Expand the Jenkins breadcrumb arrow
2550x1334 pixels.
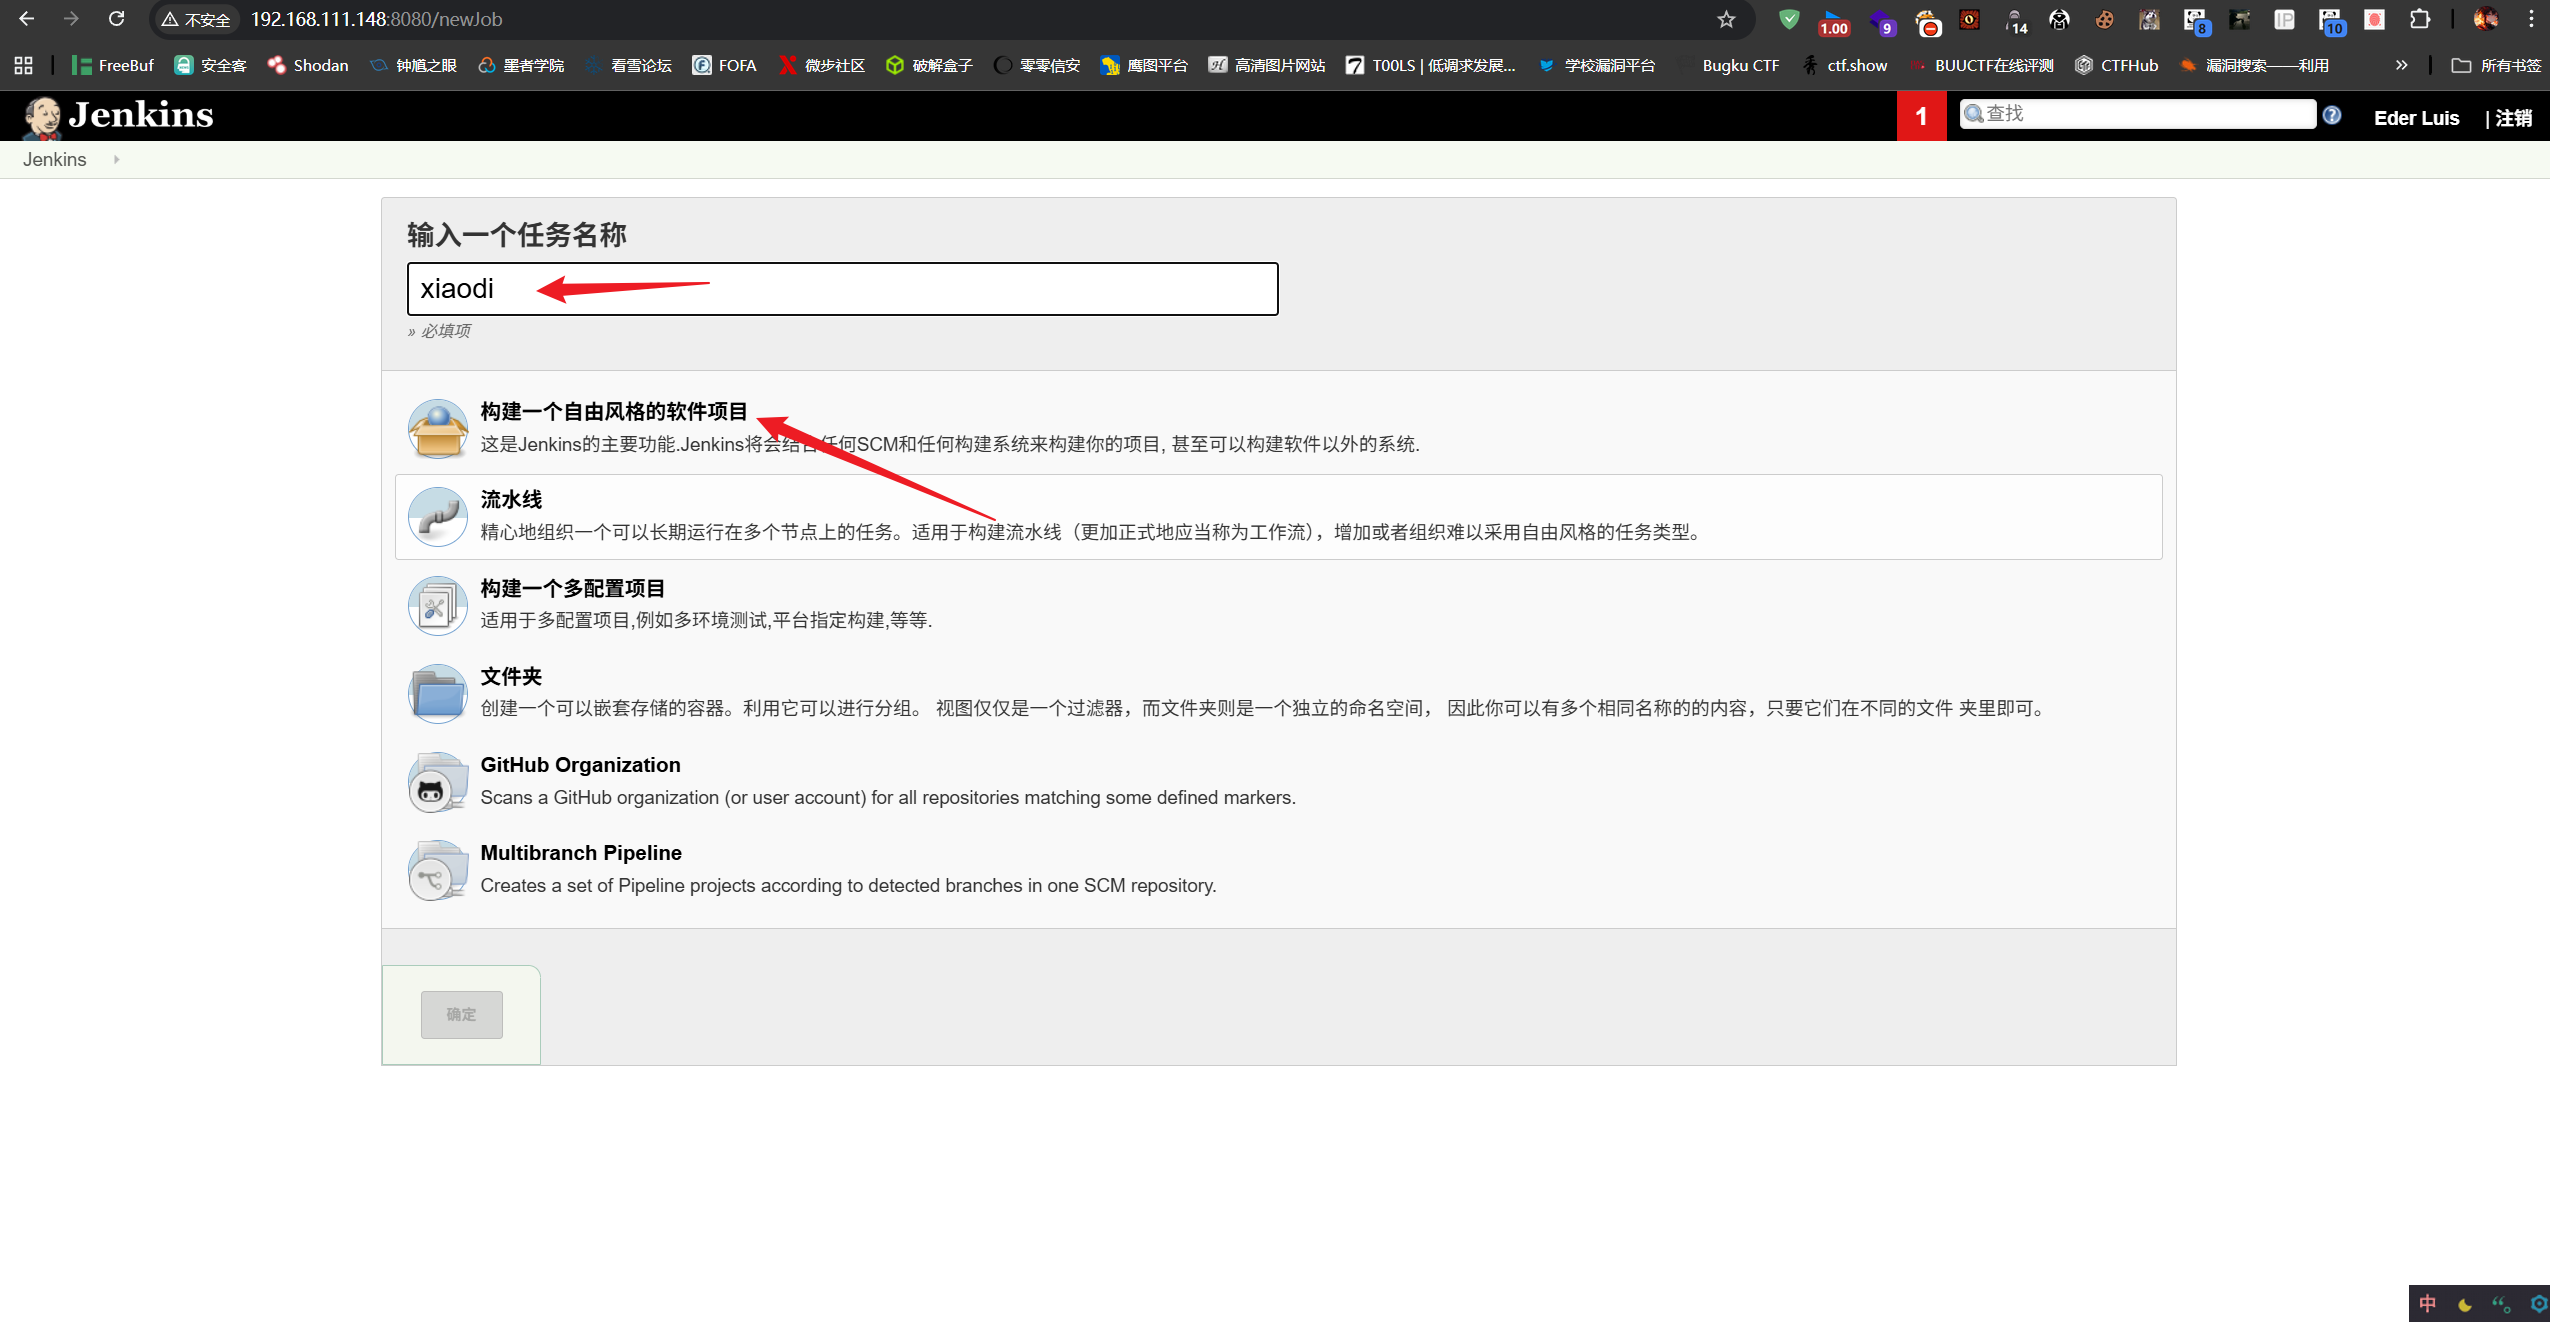coord(116,159)
